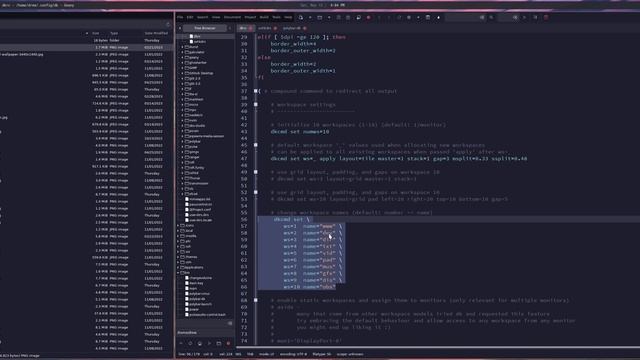
Task: Expand the github-desktop folder in tree
Action: [x=182, y=73]
